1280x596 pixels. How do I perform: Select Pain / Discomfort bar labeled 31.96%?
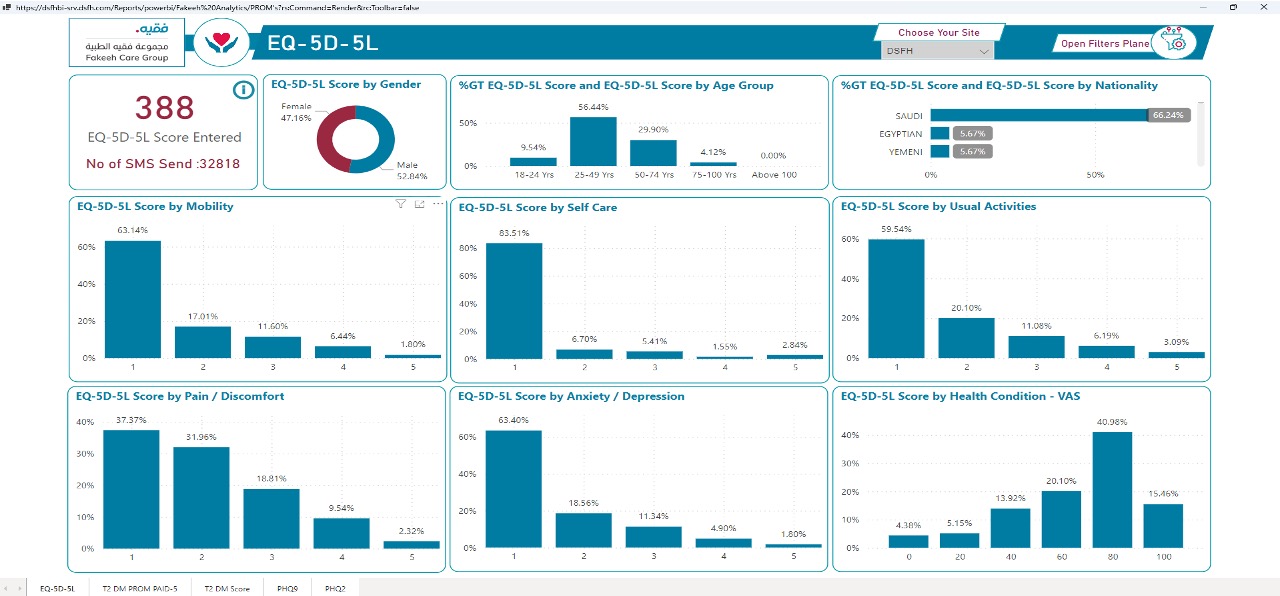click(202, 497)
